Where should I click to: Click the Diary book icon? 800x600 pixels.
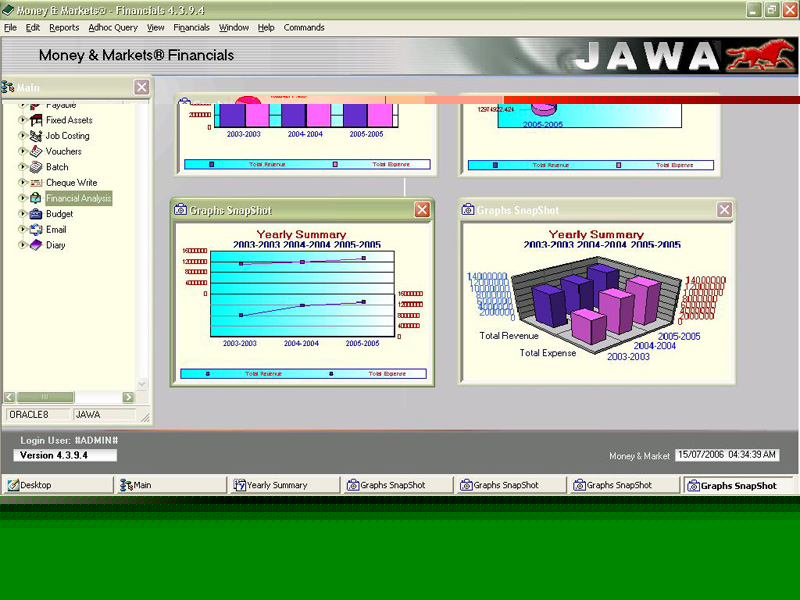[x=36, y=245]
